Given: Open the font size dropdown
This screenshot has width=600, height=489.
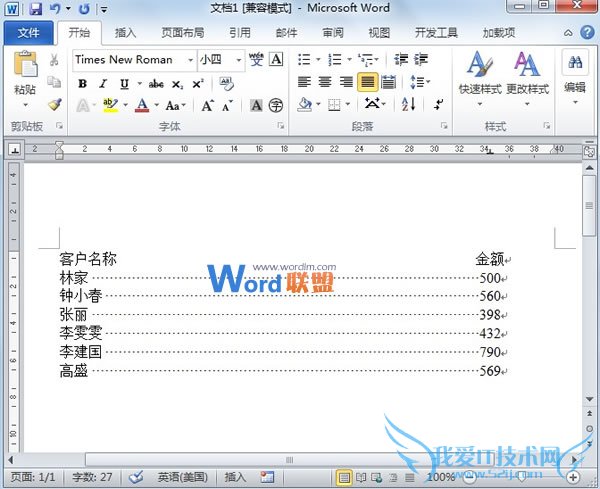Looking at the screenshot, I should (x=238, y=60).
